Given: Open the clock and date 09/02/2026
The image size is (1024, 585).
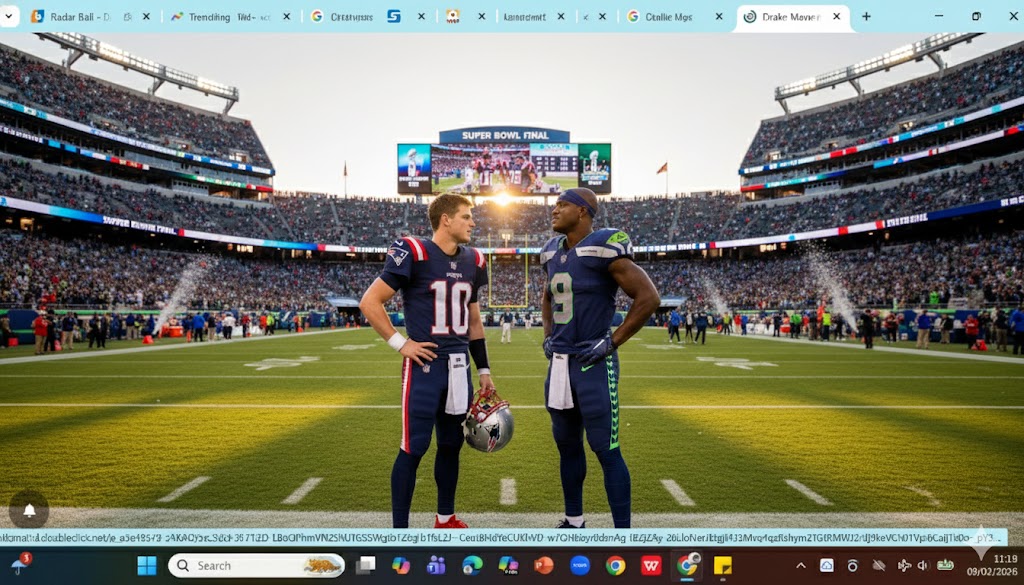Looking at the screenshot, I should (992, 565).
